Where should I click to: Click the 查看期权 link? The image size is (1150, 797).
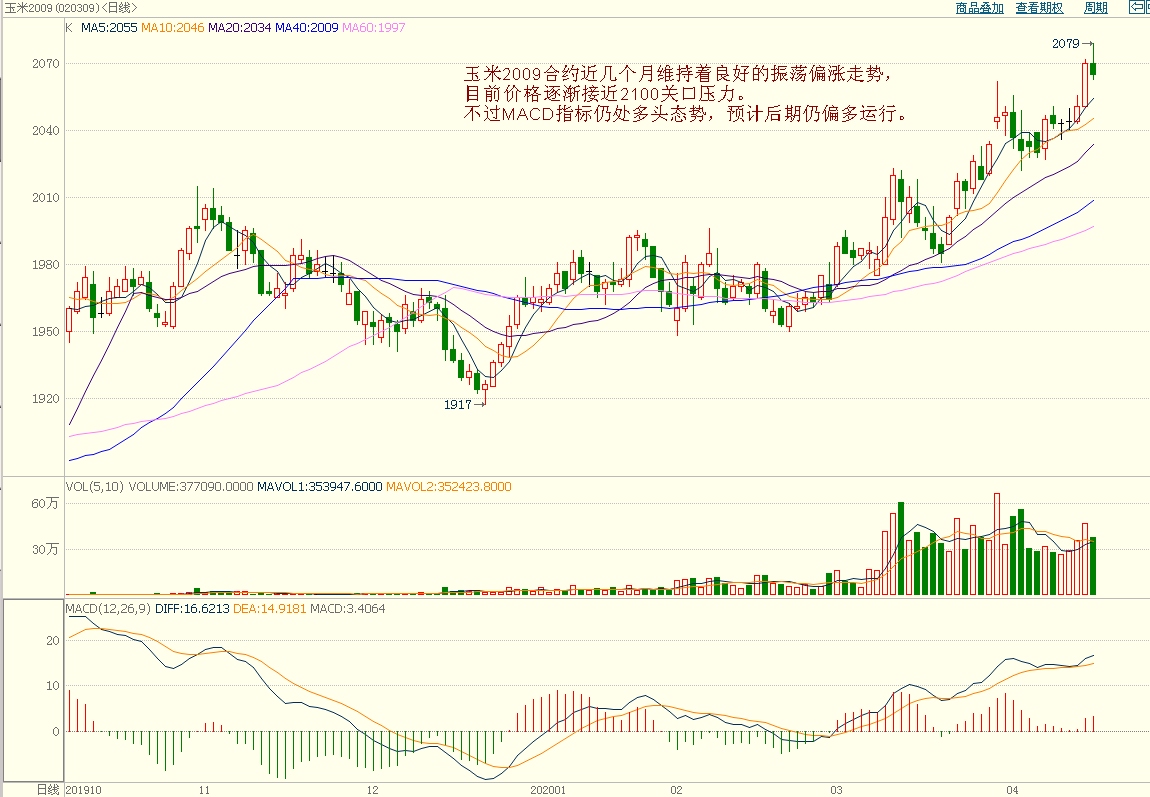click(x=1039, y=8)
